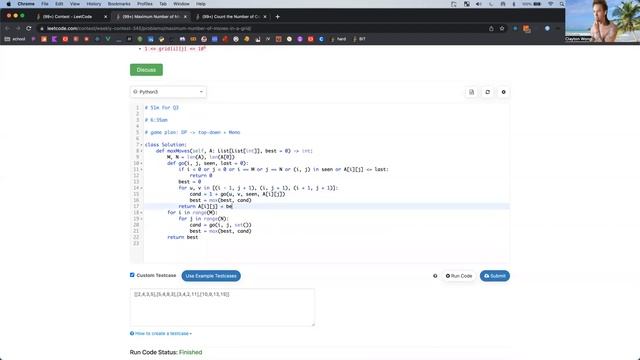Close the Count the Number tab
Image resolution: width=640 pixels, height=360 pixels.
pyautogui.click(x=265, y=17)
